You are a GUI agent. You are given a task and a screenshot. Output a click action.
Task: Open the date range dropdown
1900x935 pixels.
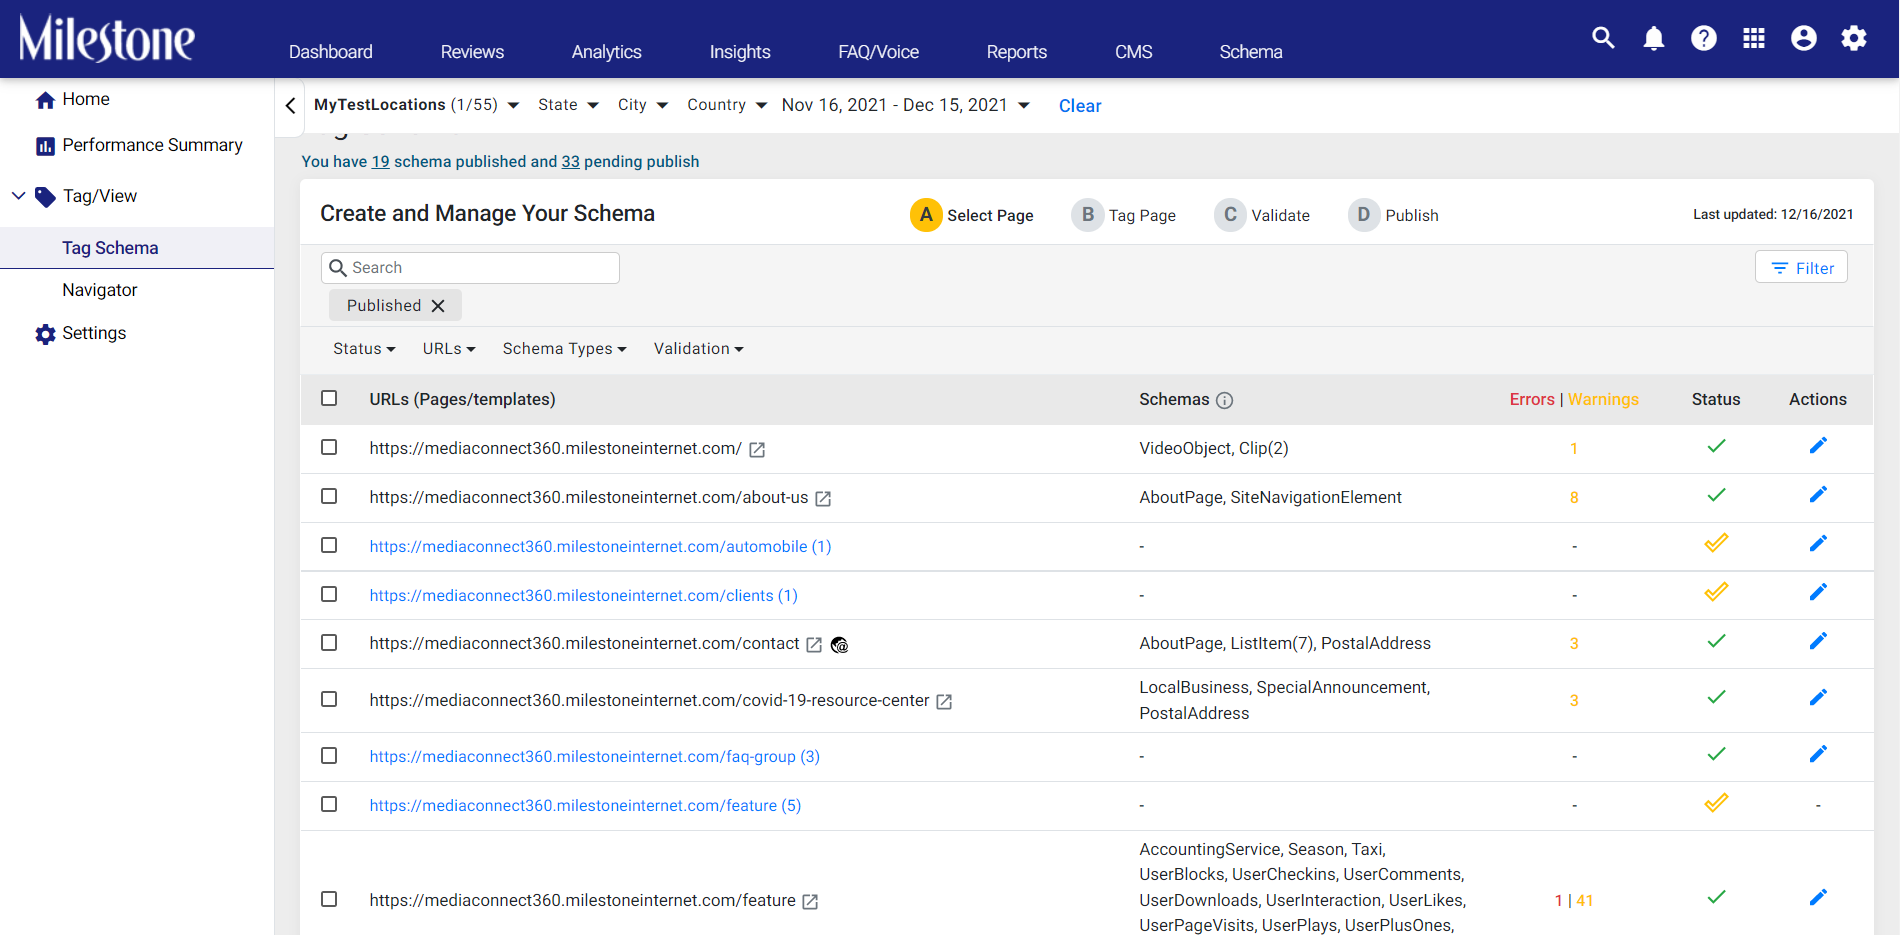point(906,105)
